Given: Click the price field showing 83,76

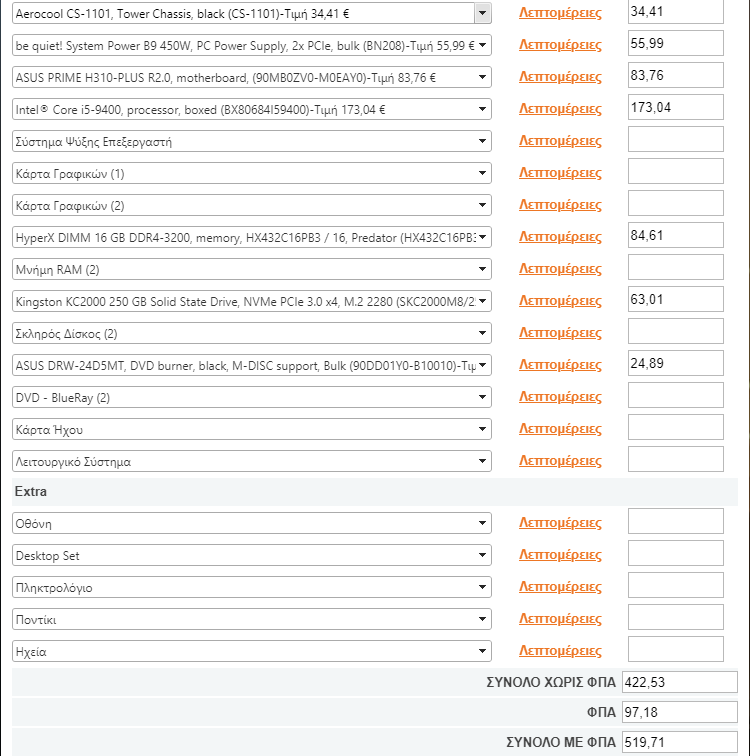Looking at the screenshot, I should 676,75.
